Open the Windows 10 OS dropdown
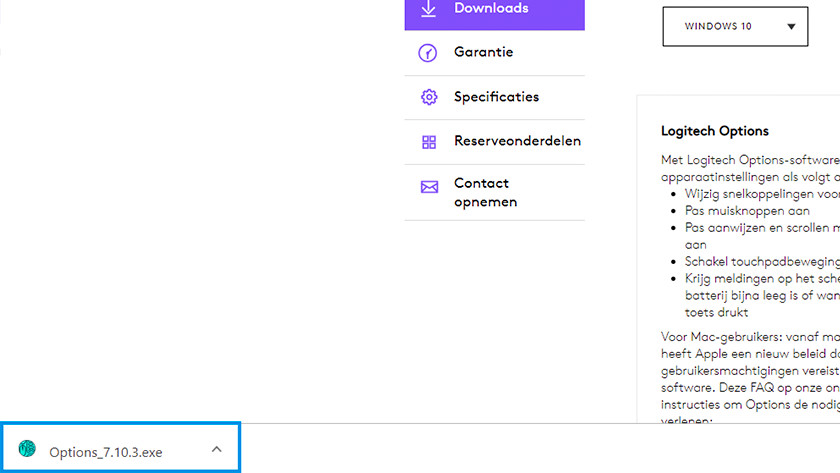The height and width of the screenshot is (473, 840). 734,27
